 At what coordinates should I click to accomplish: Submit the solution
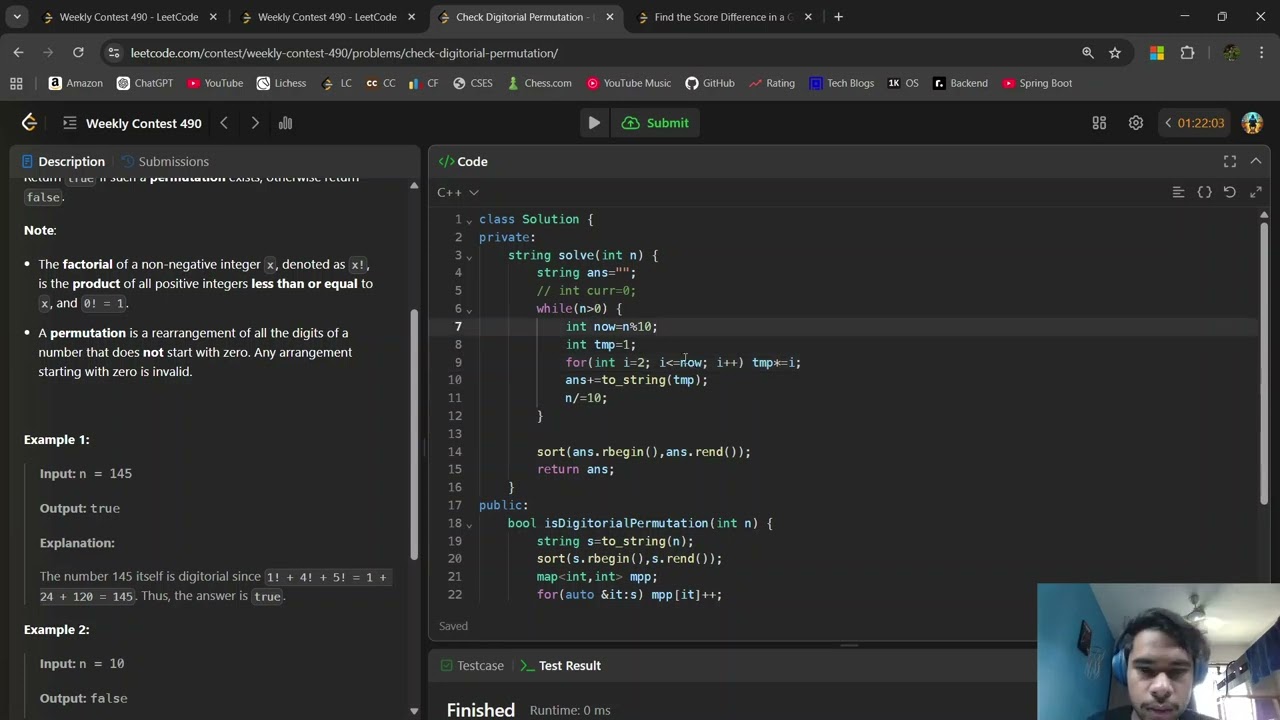tap(656, 123)
